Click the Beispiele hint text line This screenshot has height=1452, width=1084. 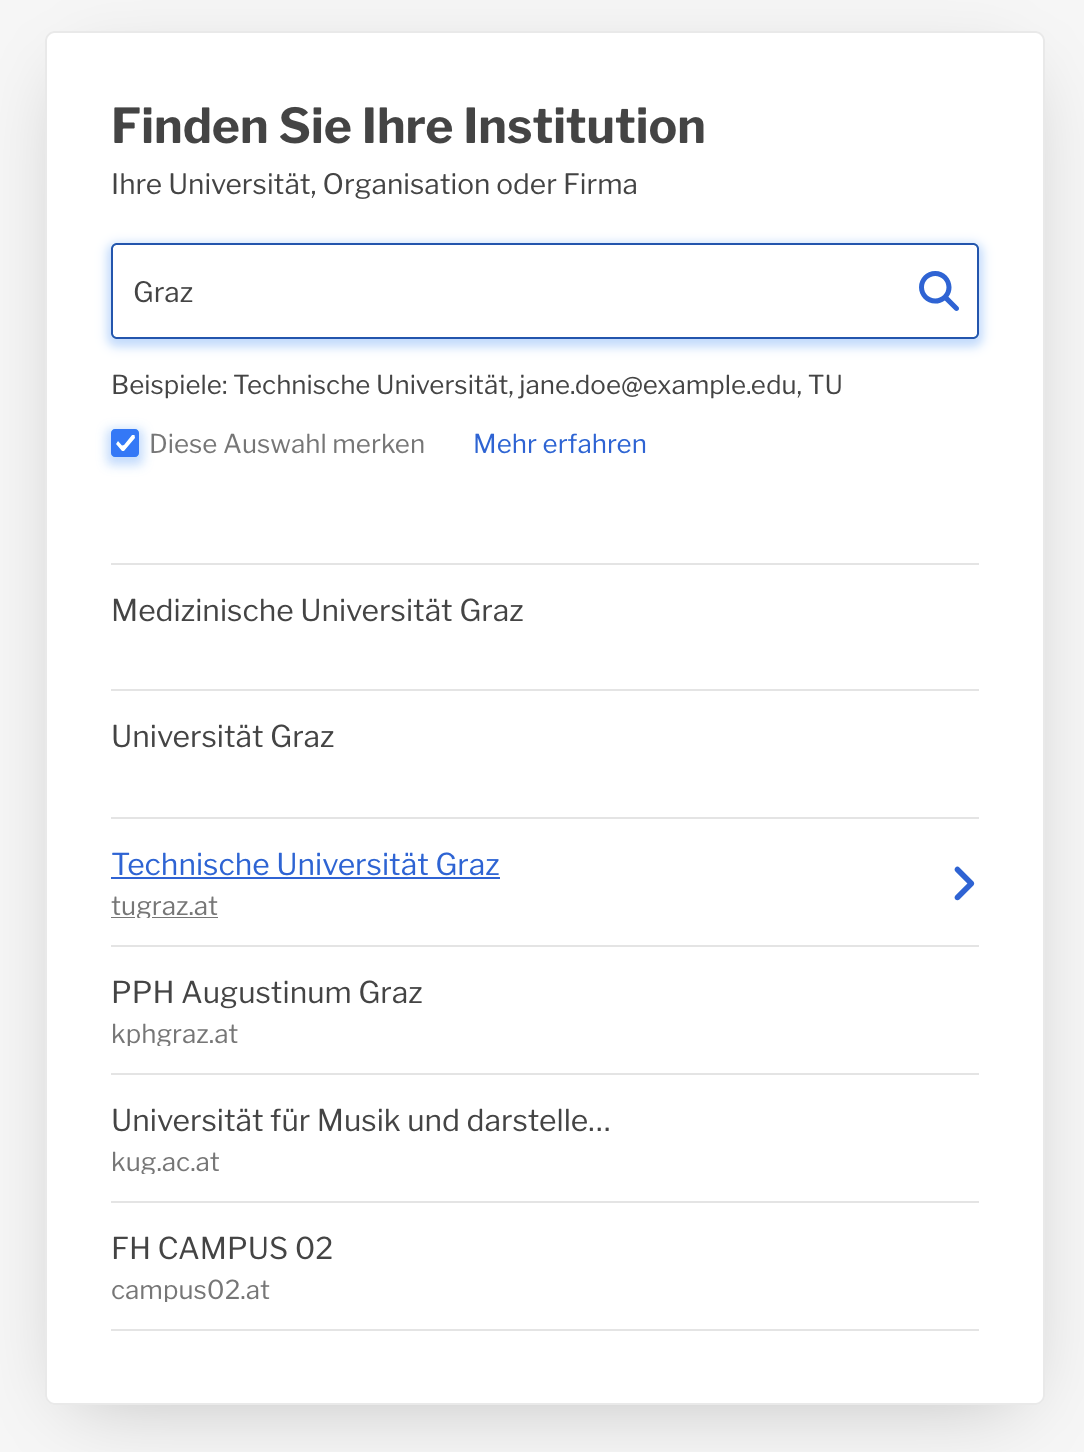(x=477, y=385)
